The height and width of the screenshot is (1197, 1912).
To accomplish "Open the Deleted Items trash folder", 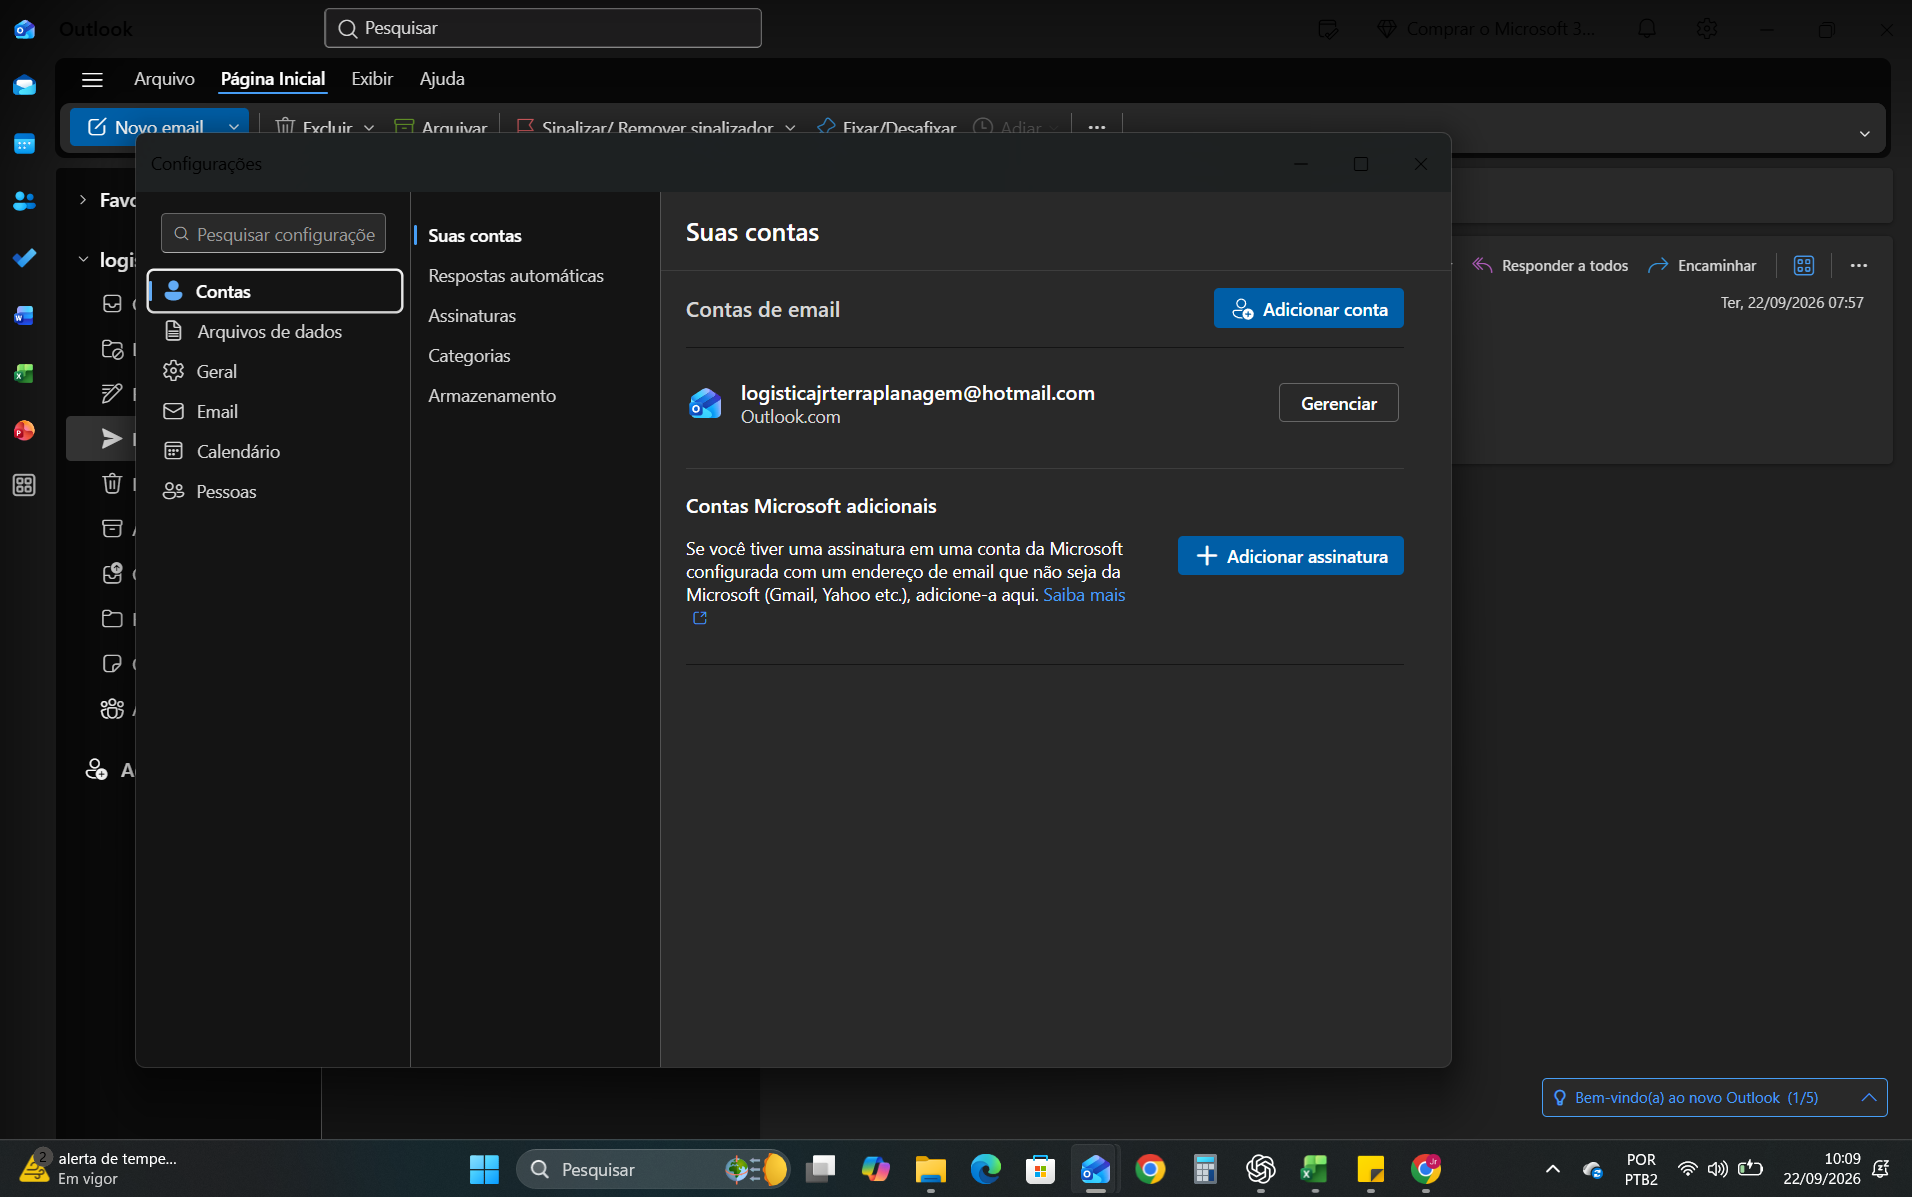I will (x=112, y=483).
